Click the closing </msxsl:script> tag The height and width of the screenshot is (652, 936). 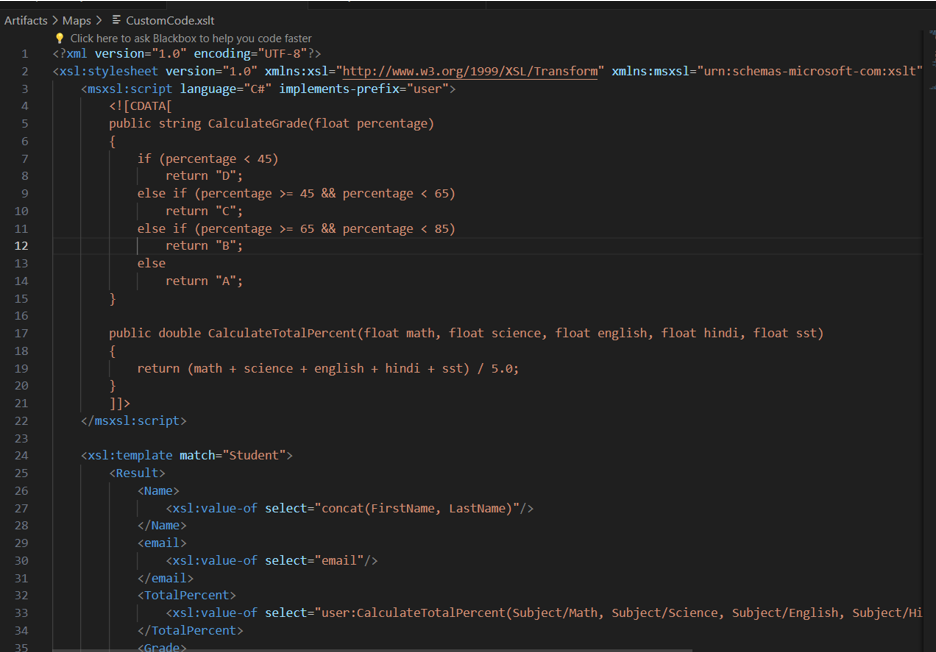point(134,421)
